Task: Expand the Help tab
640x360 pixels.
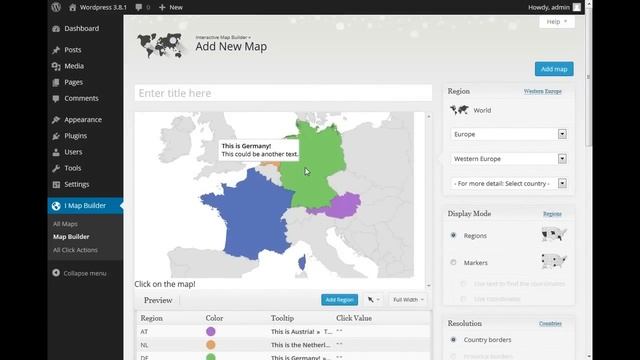Action: [x=557, y=22]
